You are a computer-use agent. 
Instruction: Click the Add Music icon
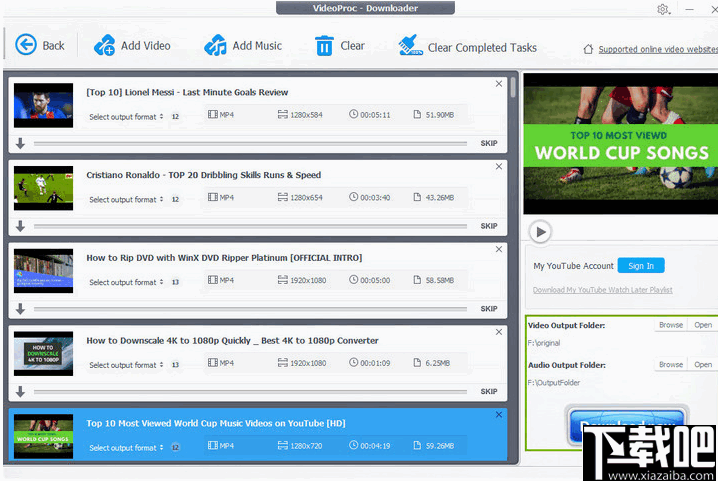pos(215,45)
